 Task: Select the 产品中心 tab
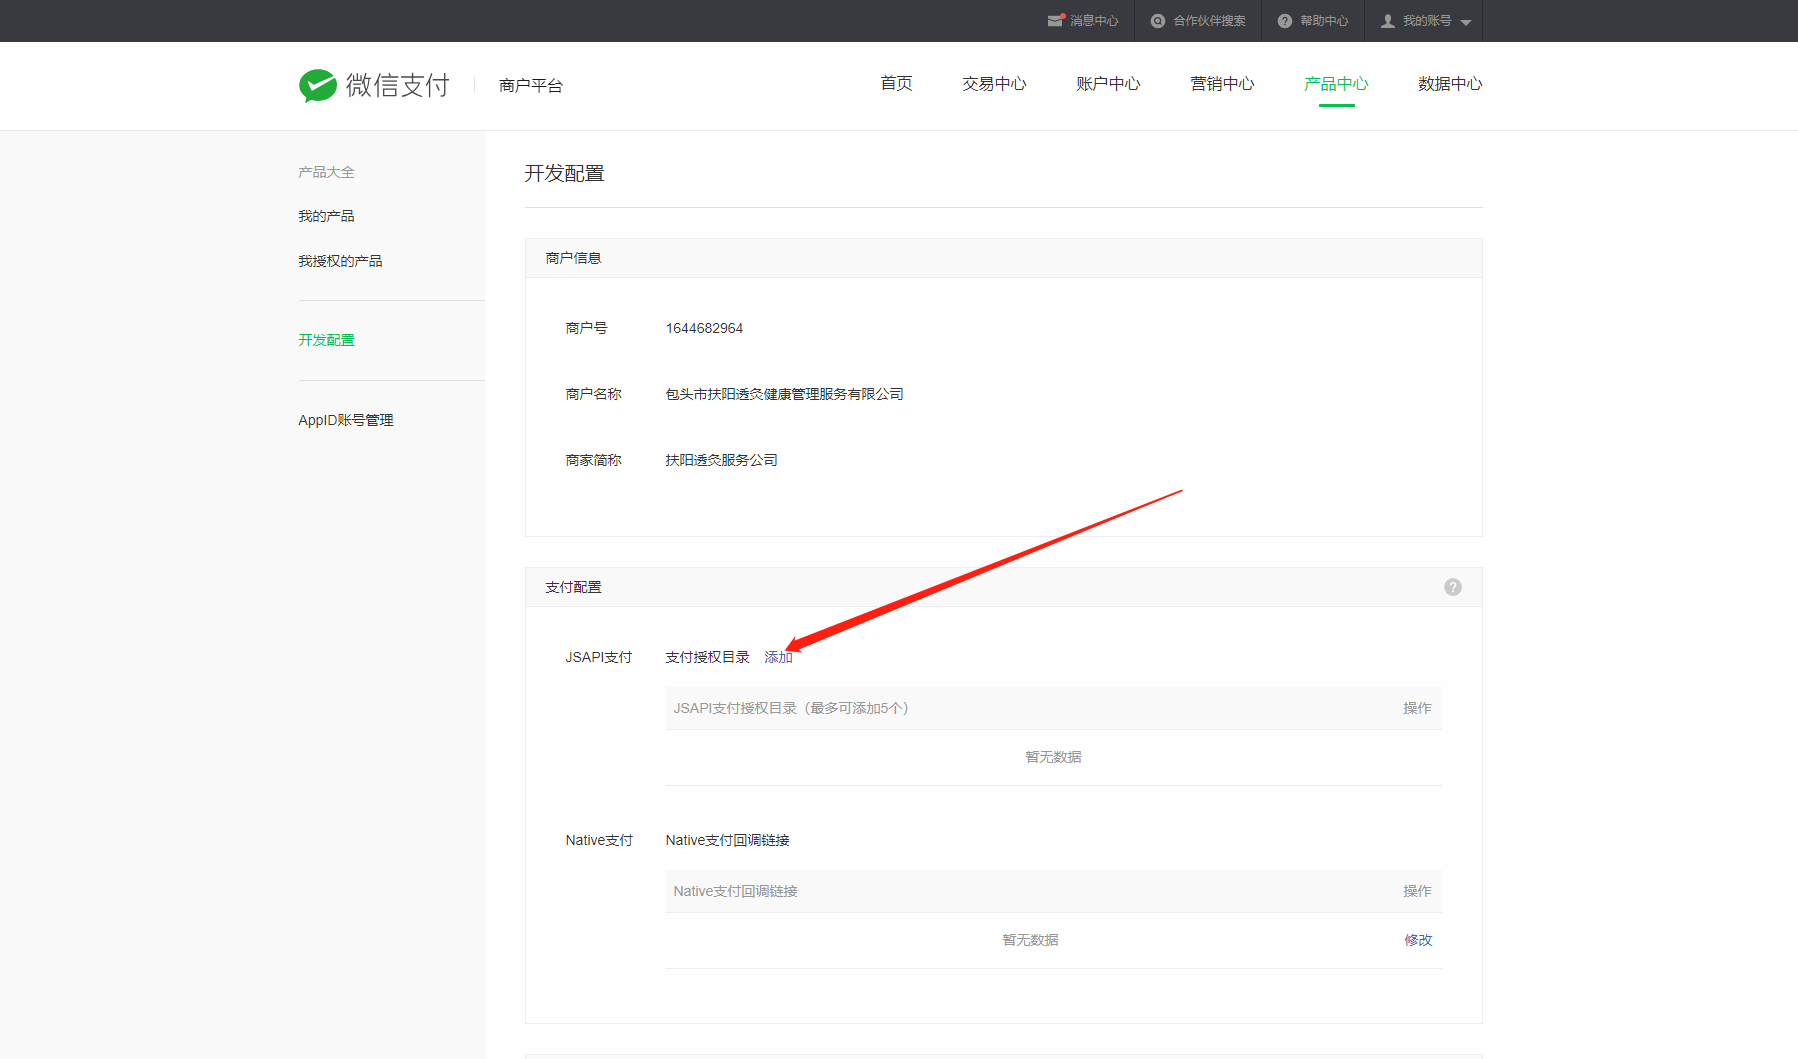point(1336,84)
